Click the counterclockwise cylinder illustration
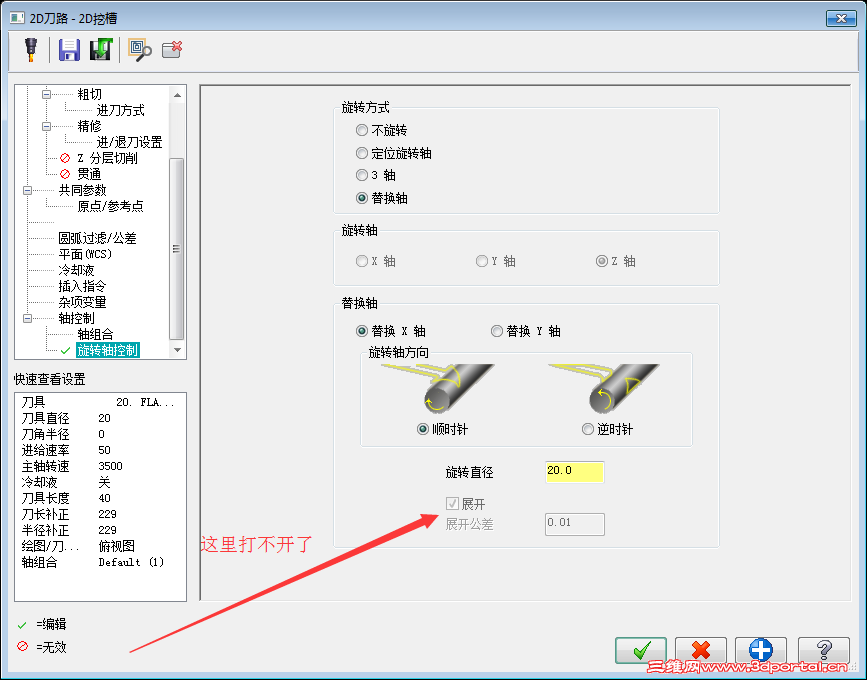The width and height of the screenshot is (867, 680). point(605,388)
